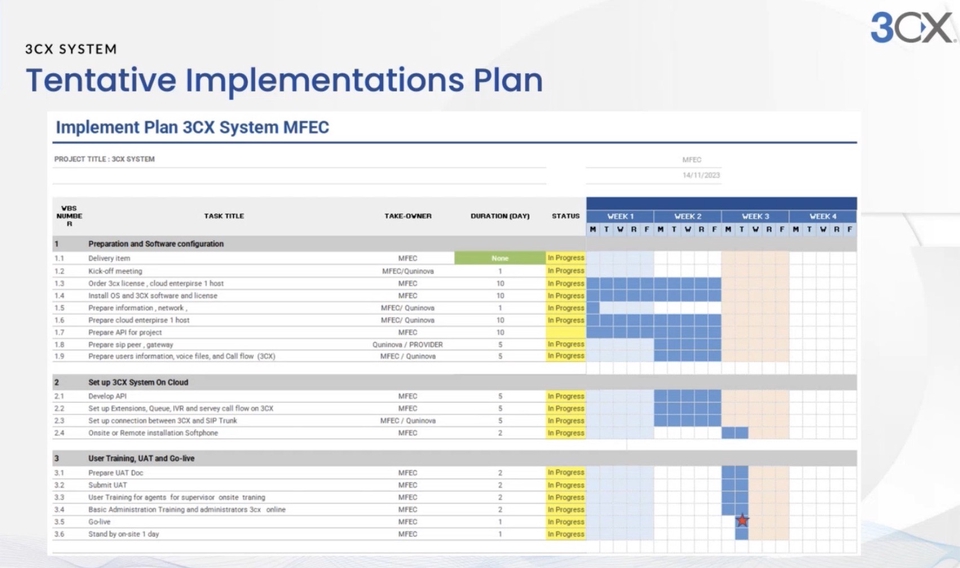Click the 'Delivery item' task
Viewport: 960px width, 568px height.
coord(109,258)
